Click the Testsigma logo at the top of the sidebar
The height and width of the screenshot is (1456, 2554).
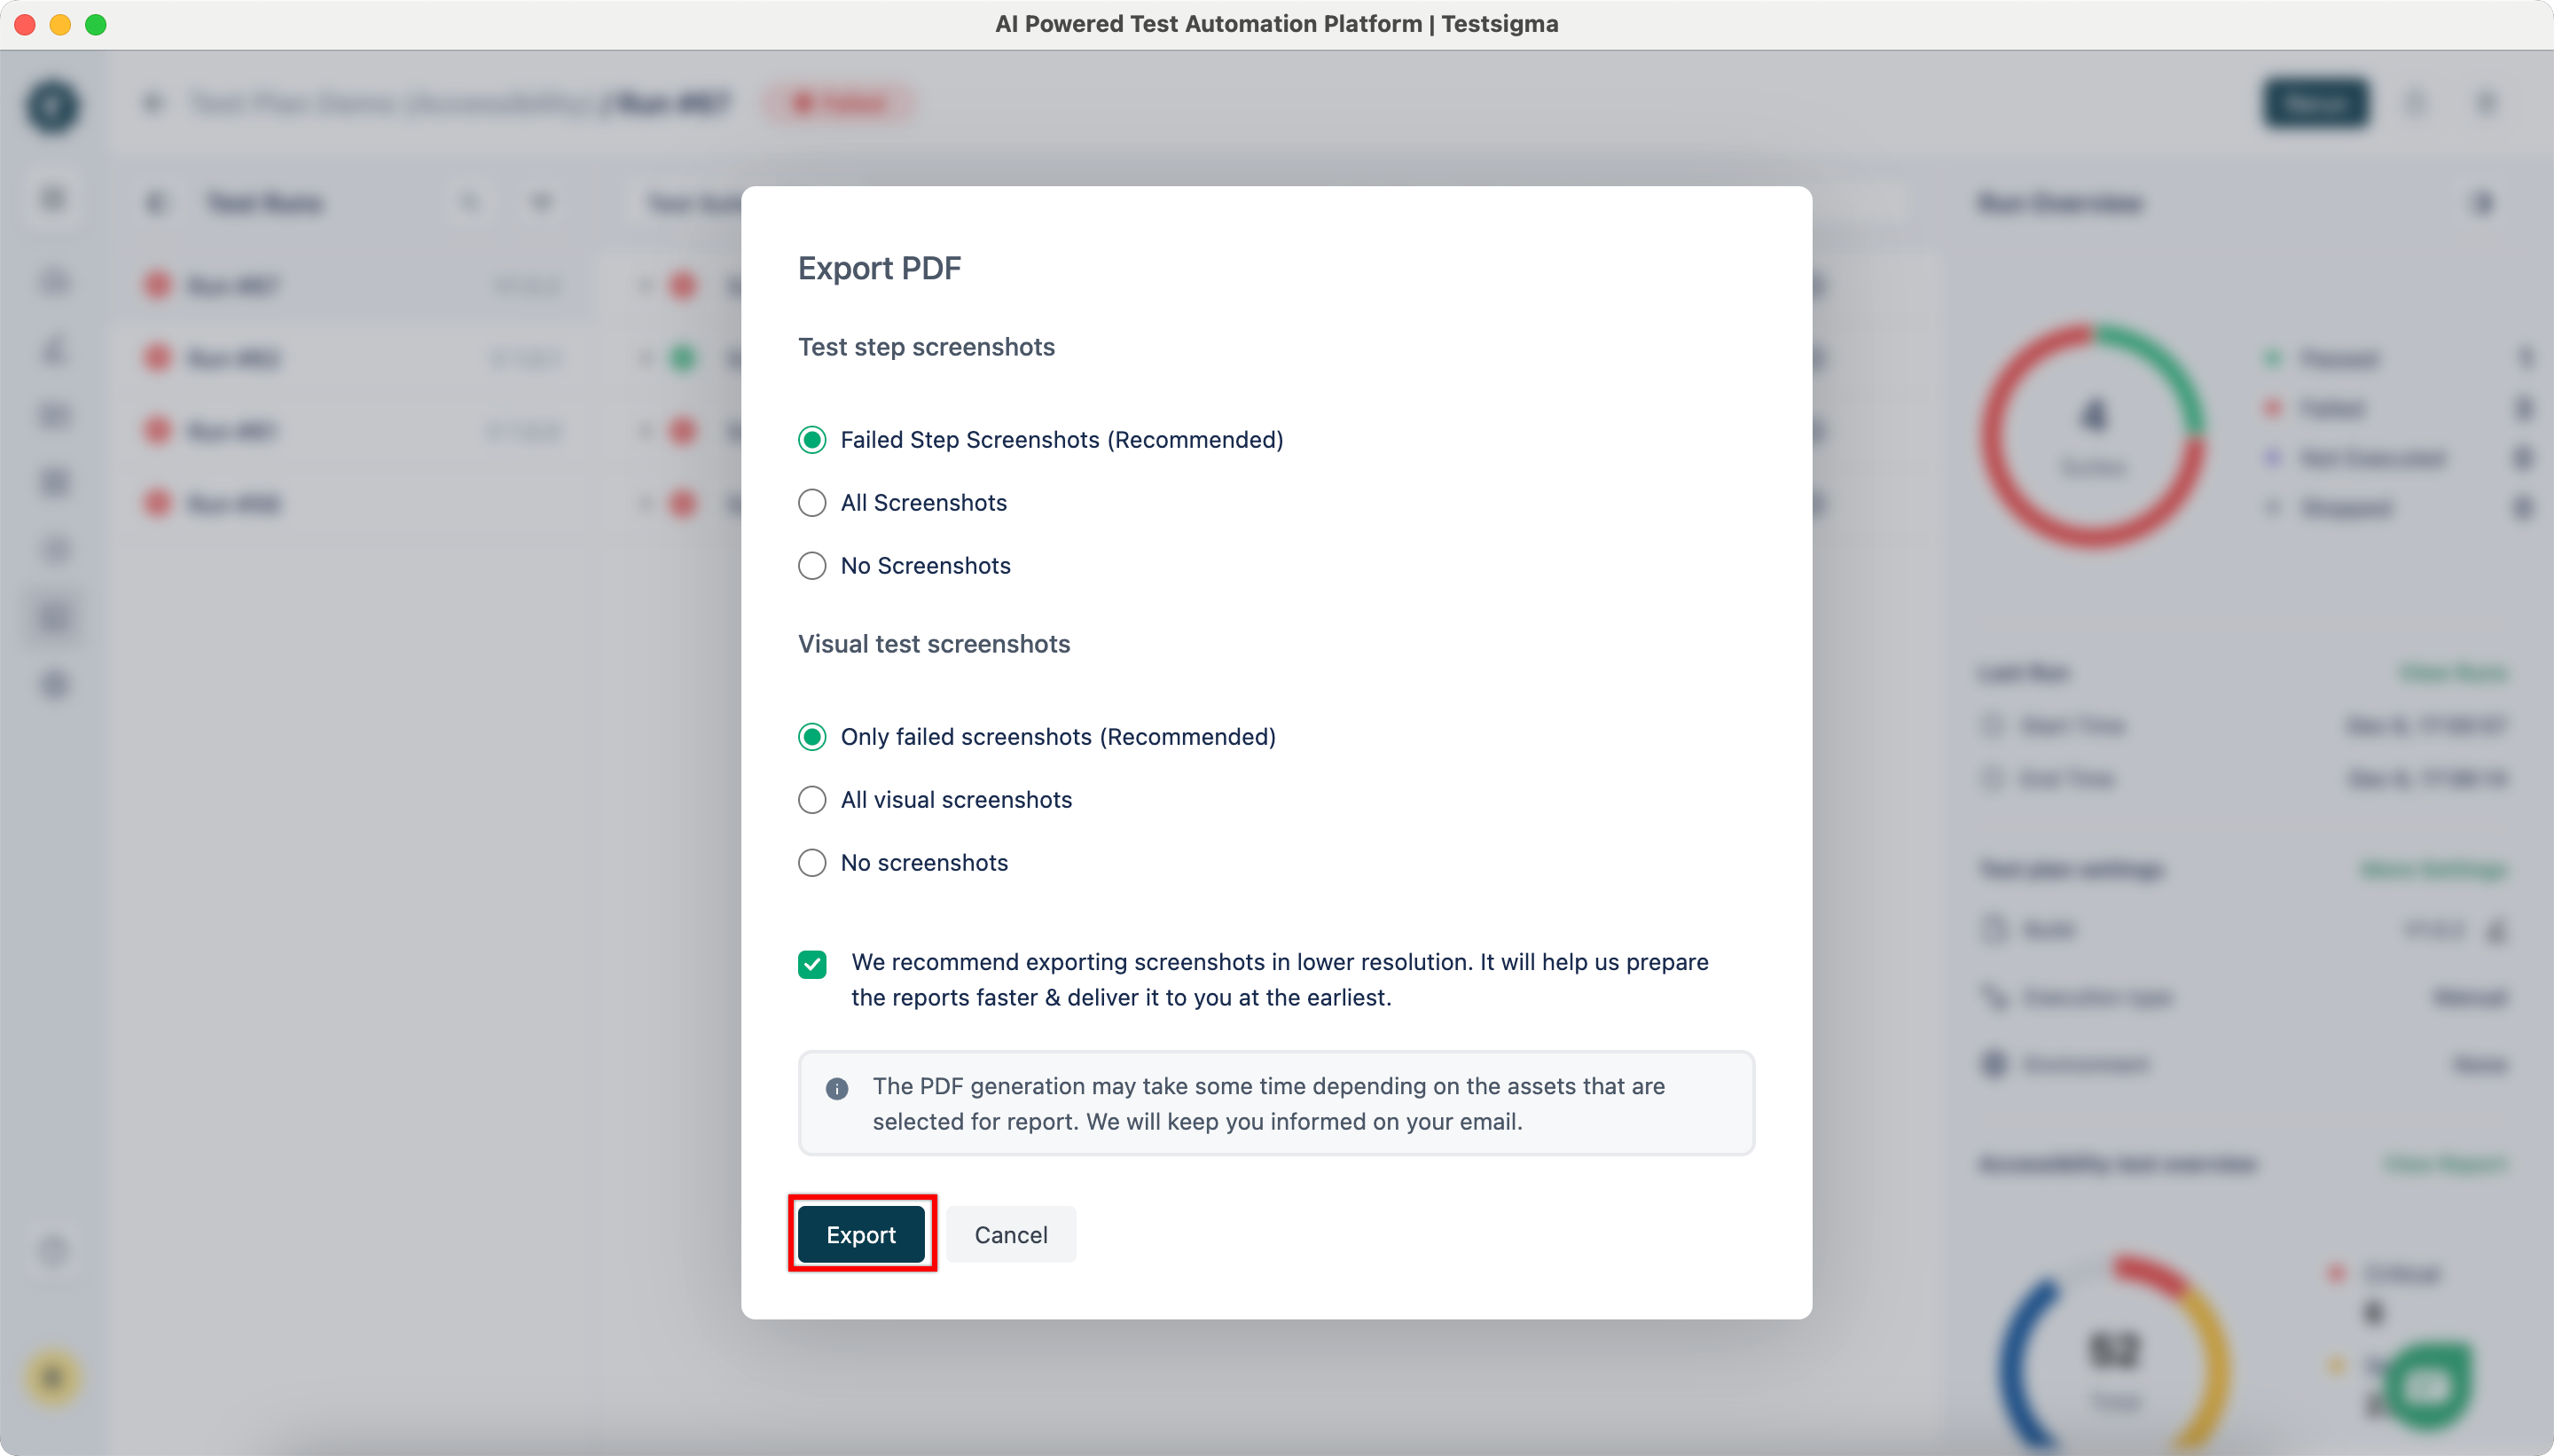53,107
